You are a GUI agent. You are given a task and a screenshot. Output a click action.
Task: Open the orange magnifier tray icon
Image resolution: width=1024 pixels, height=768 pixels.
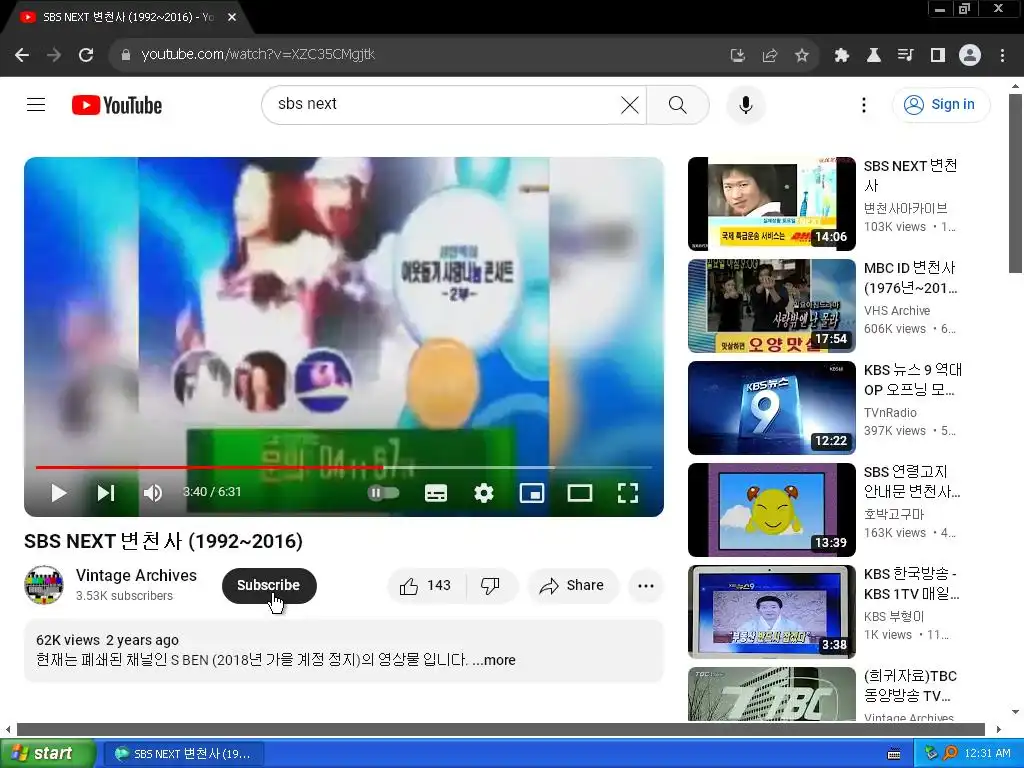pos(950,754)
